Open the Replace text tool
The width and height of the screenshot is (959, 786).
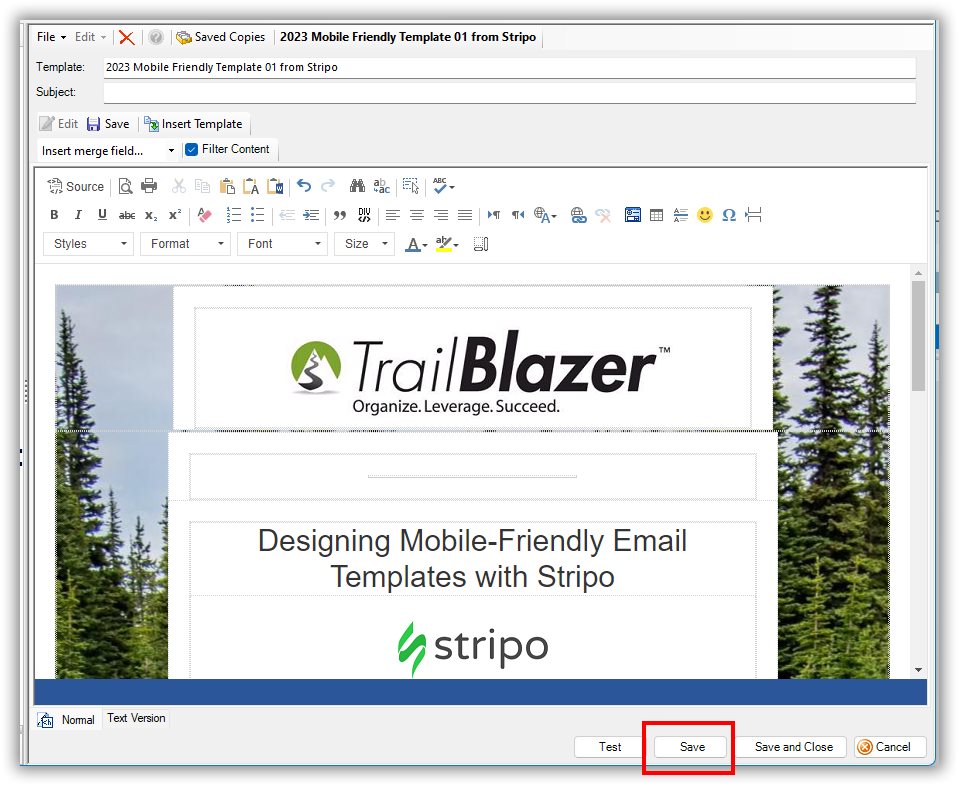tap(382, 186)
